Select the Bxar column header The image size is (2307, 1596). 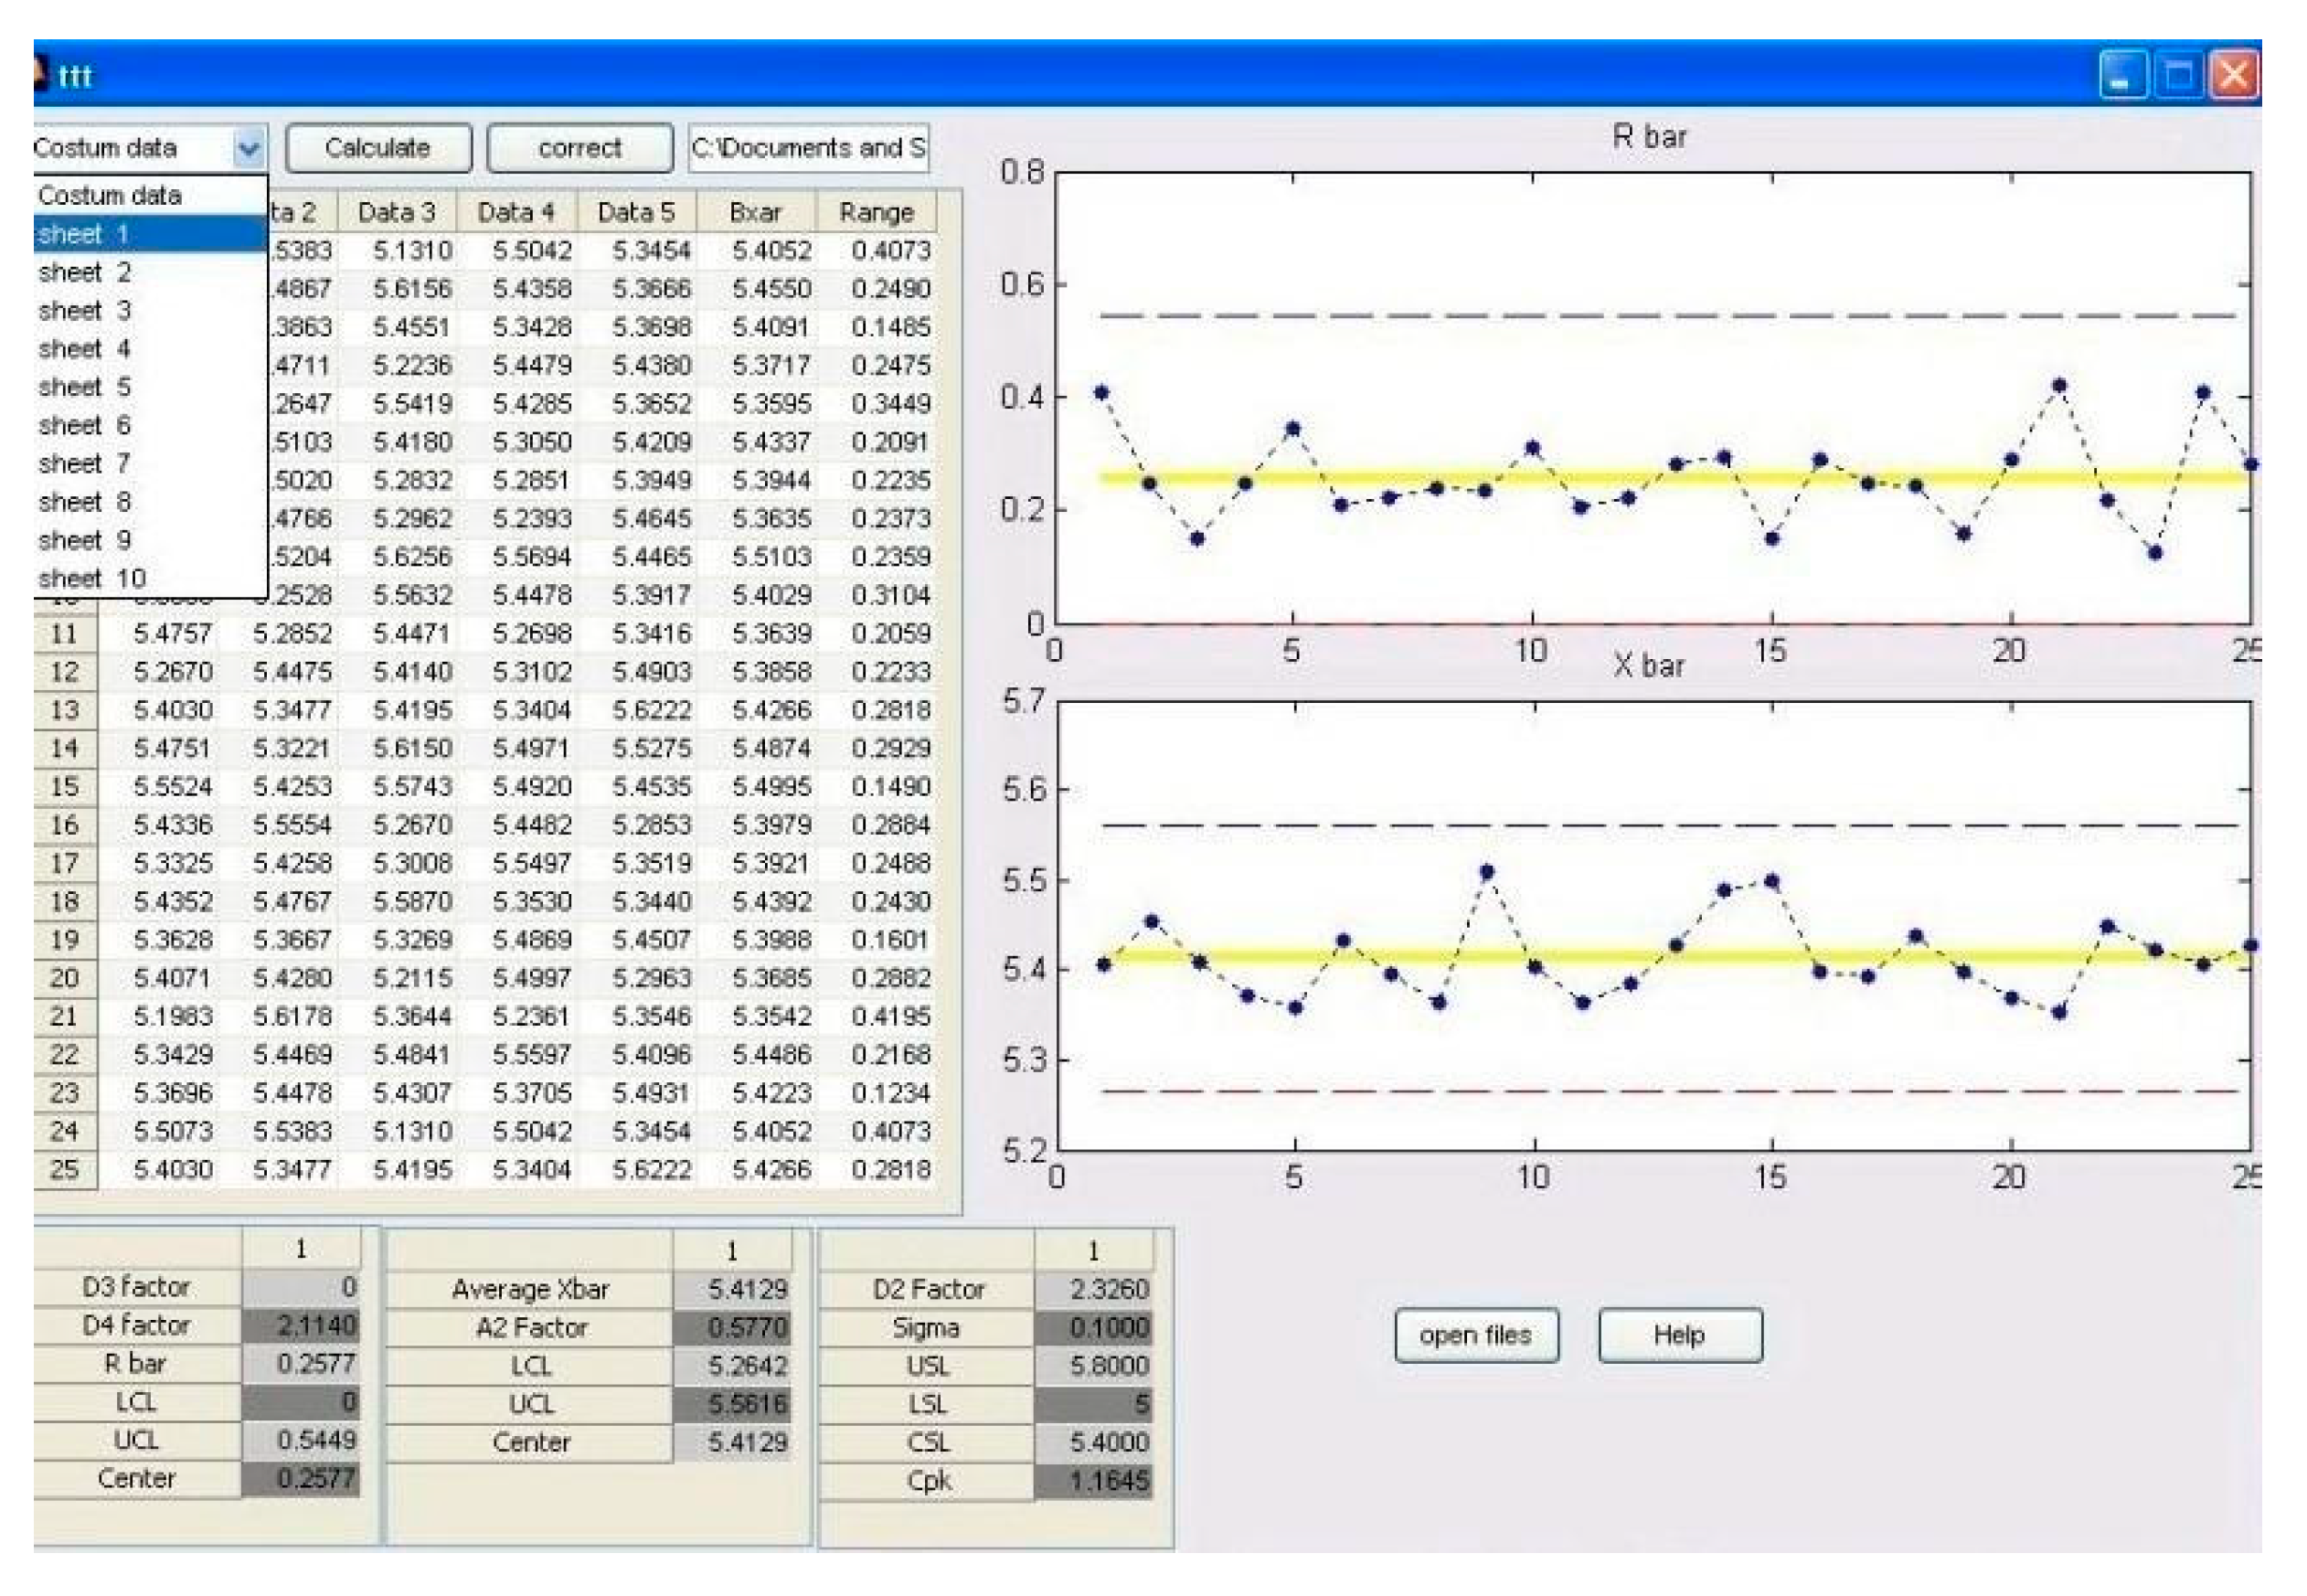[x=756, y=211]
